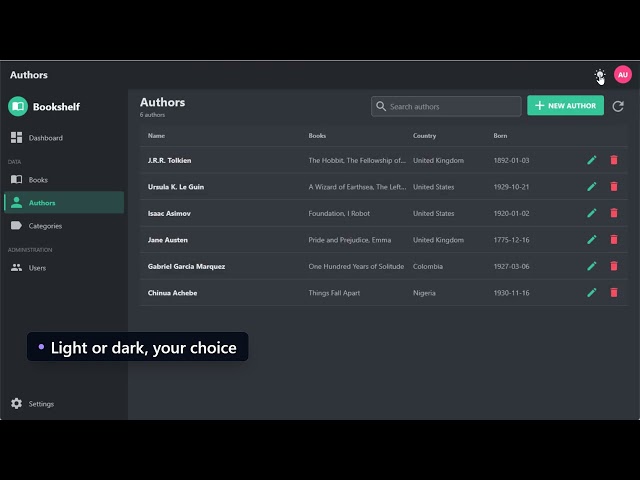Screen dimensions: 640x480
Task: Select the J.R.R. Tolkien name cell
Action: click(x=169, y=160)
